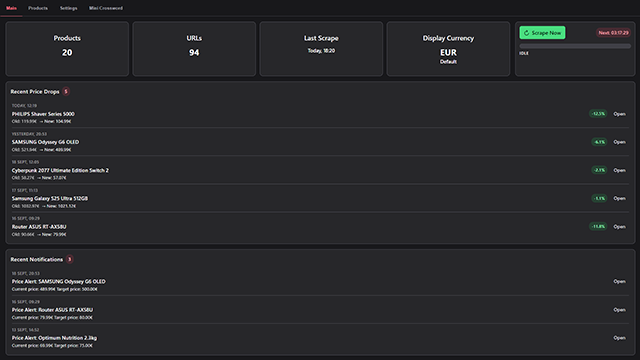Viewport: 640px width, 360px height.
Task: Click the scrape progress bar
Action: pyautogui.click(x=575, y=46)
